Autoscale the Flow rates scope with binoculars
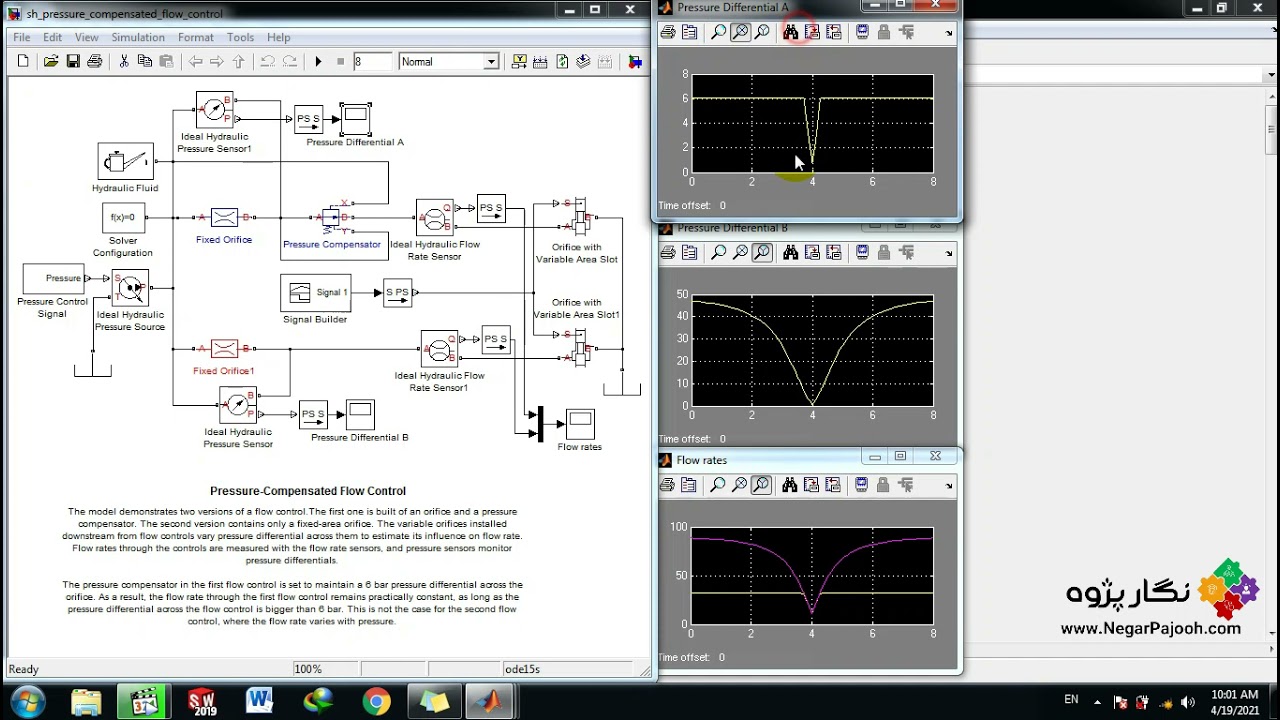The height and width of the screenshot is (720, 1280). pos(790,485)
